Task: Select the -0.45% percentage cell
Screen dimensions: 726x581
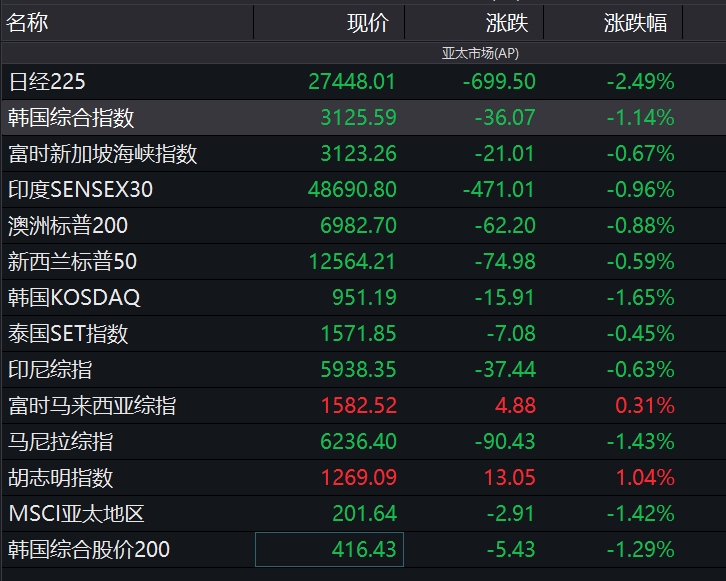Action: tap(640, 334)
